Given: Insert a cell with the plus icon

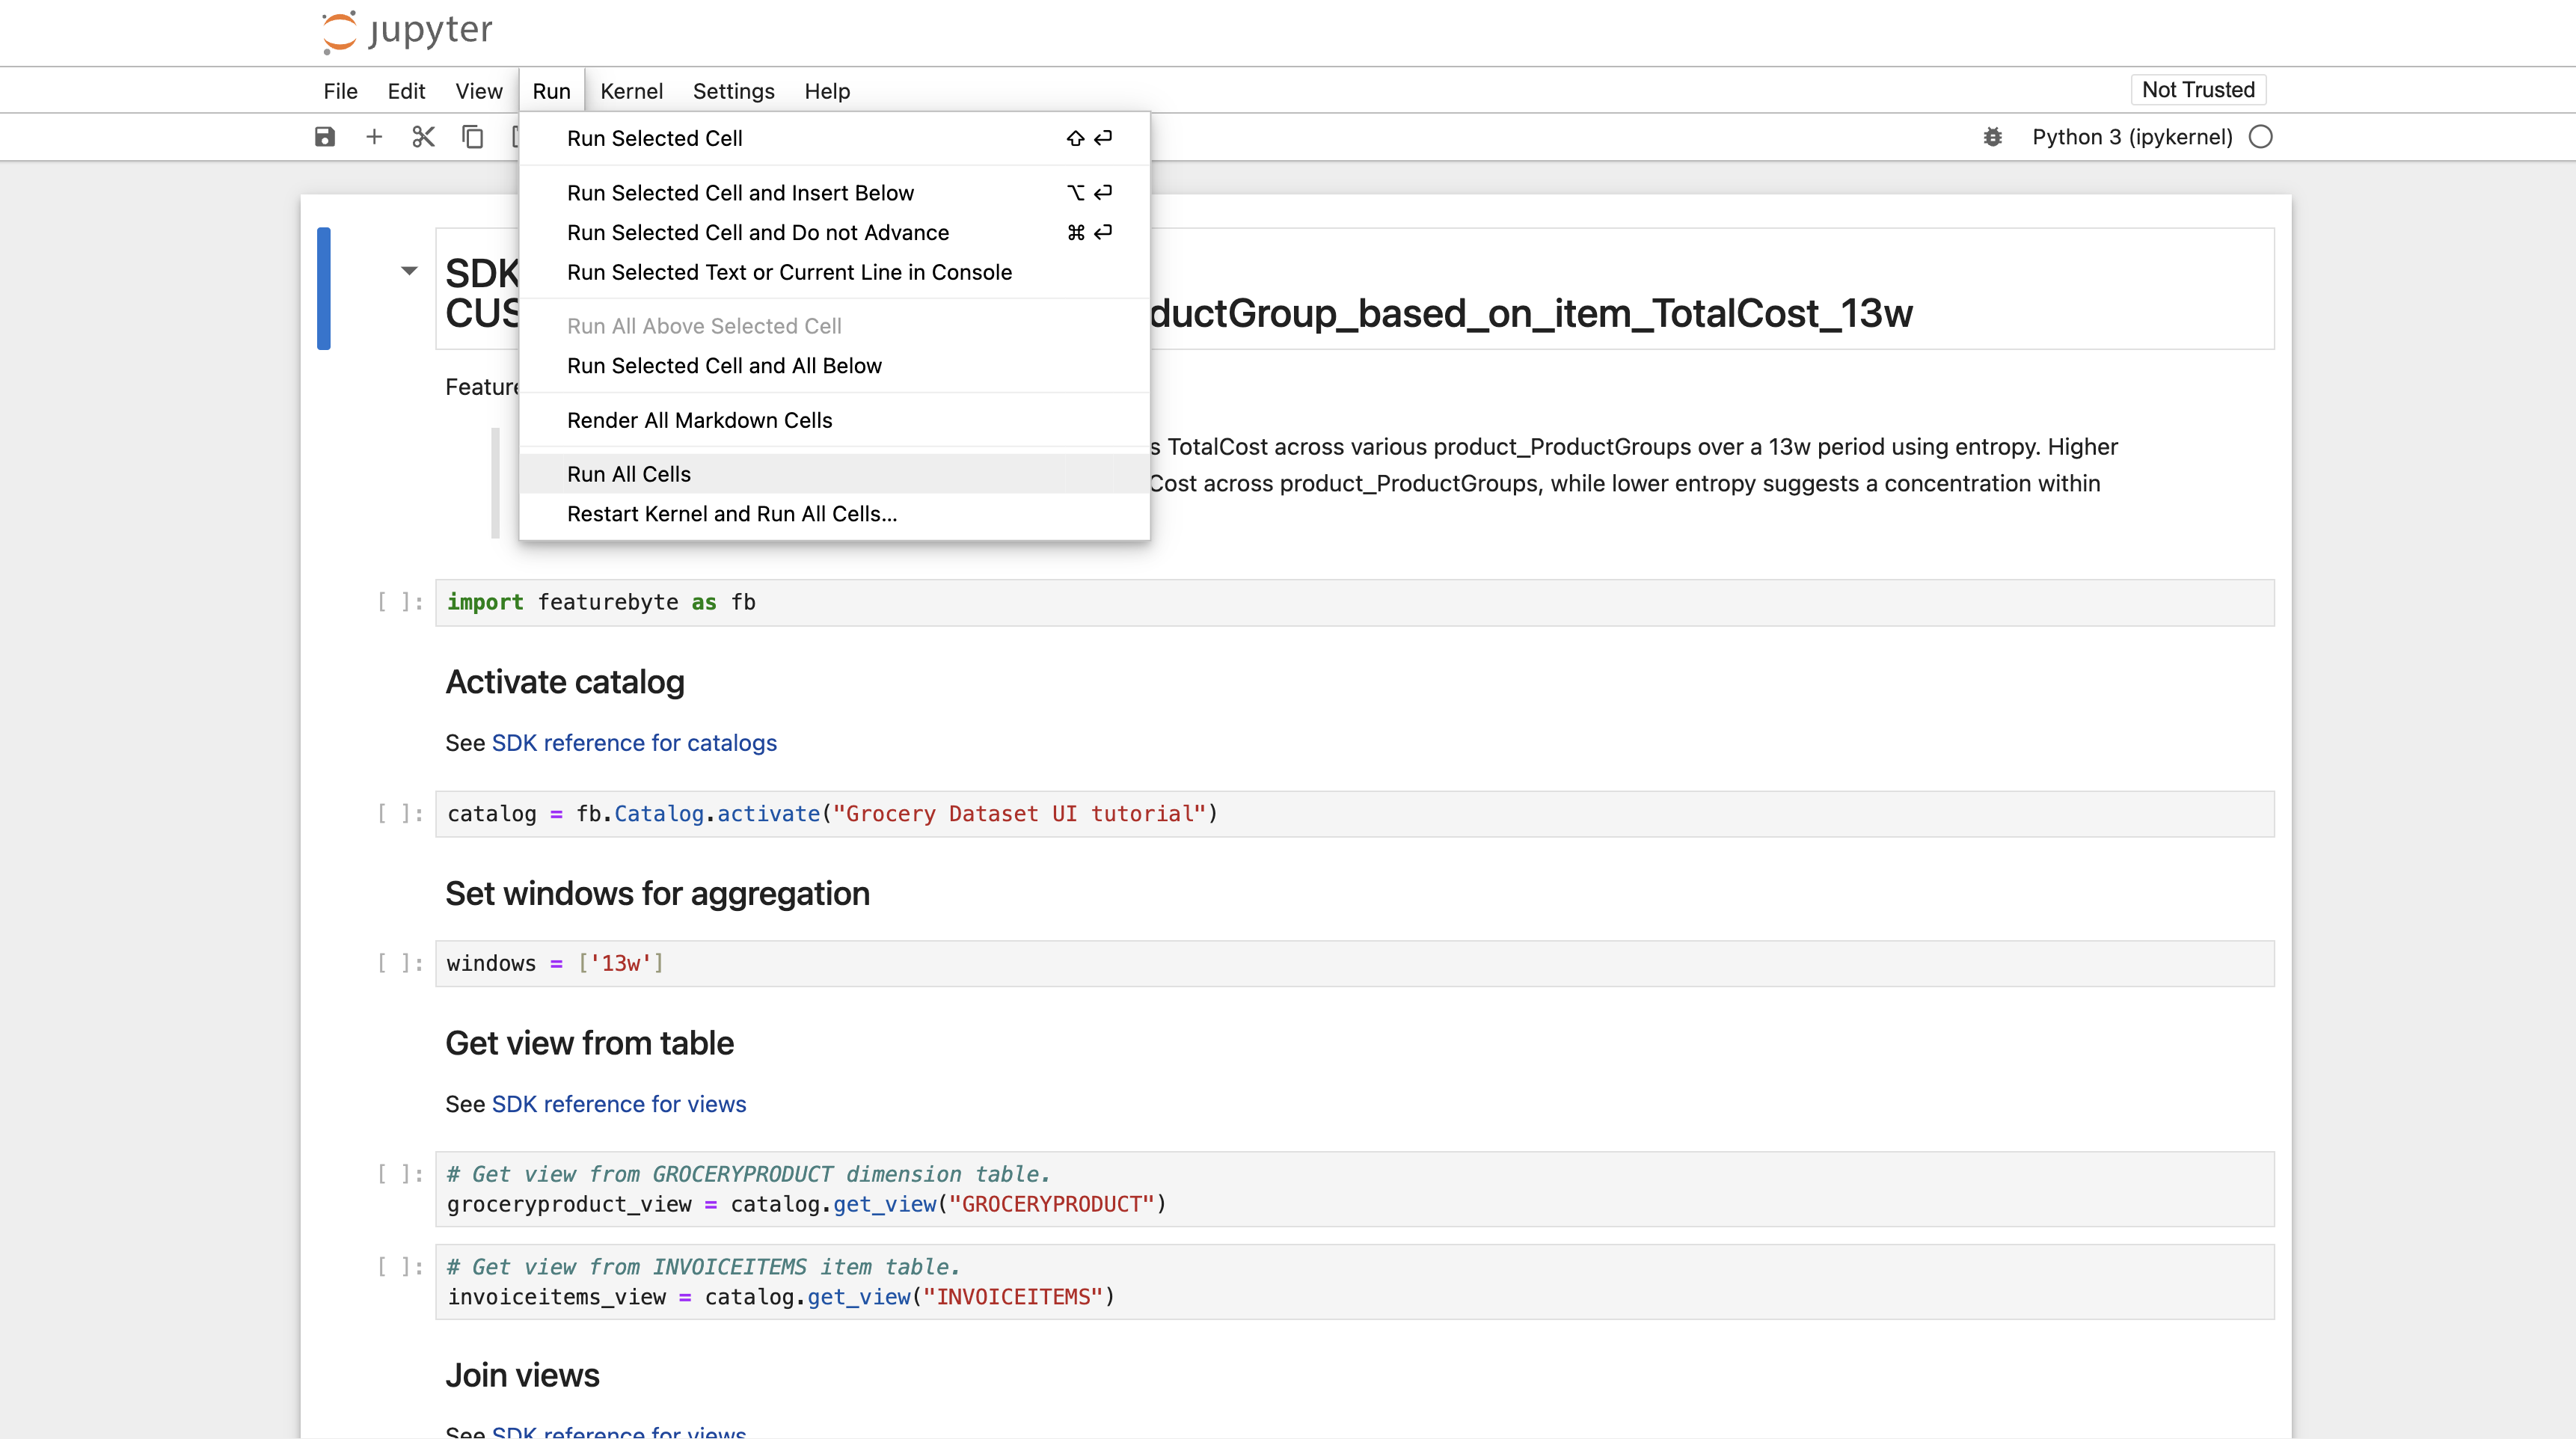Looking at the screenshot, I should coord(374,137).
